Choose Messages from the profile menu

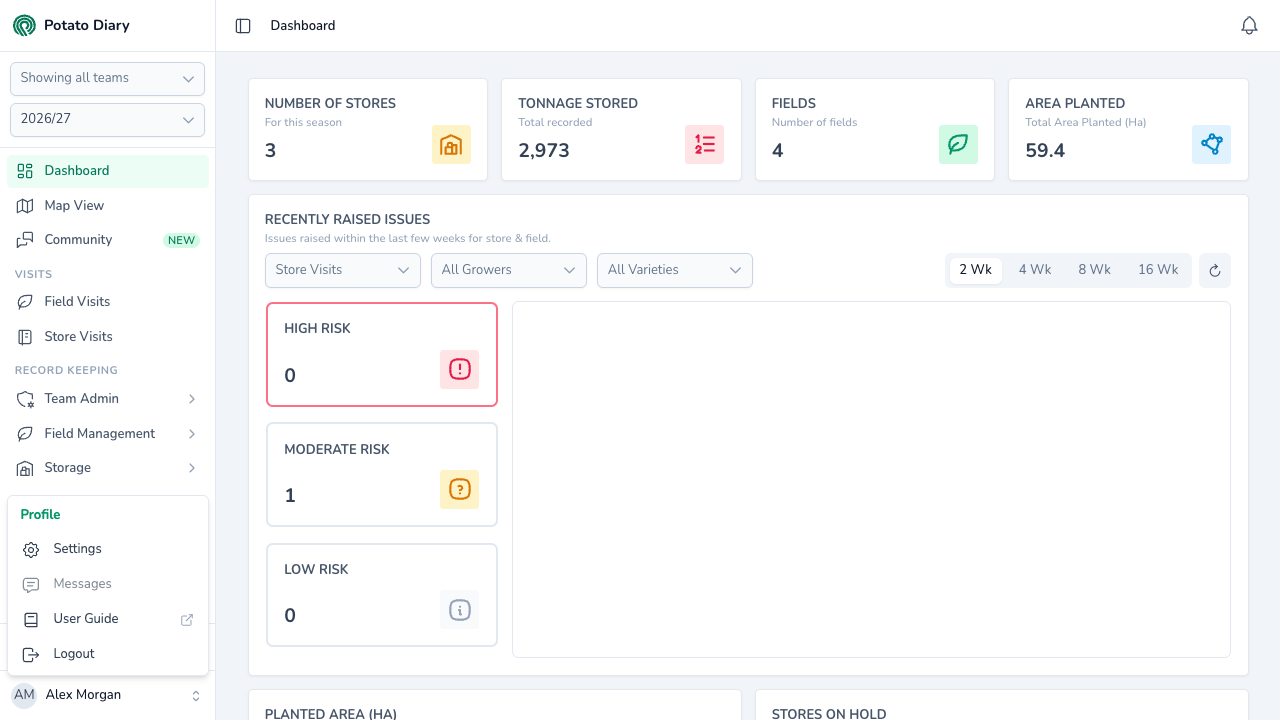click(108, 584)
